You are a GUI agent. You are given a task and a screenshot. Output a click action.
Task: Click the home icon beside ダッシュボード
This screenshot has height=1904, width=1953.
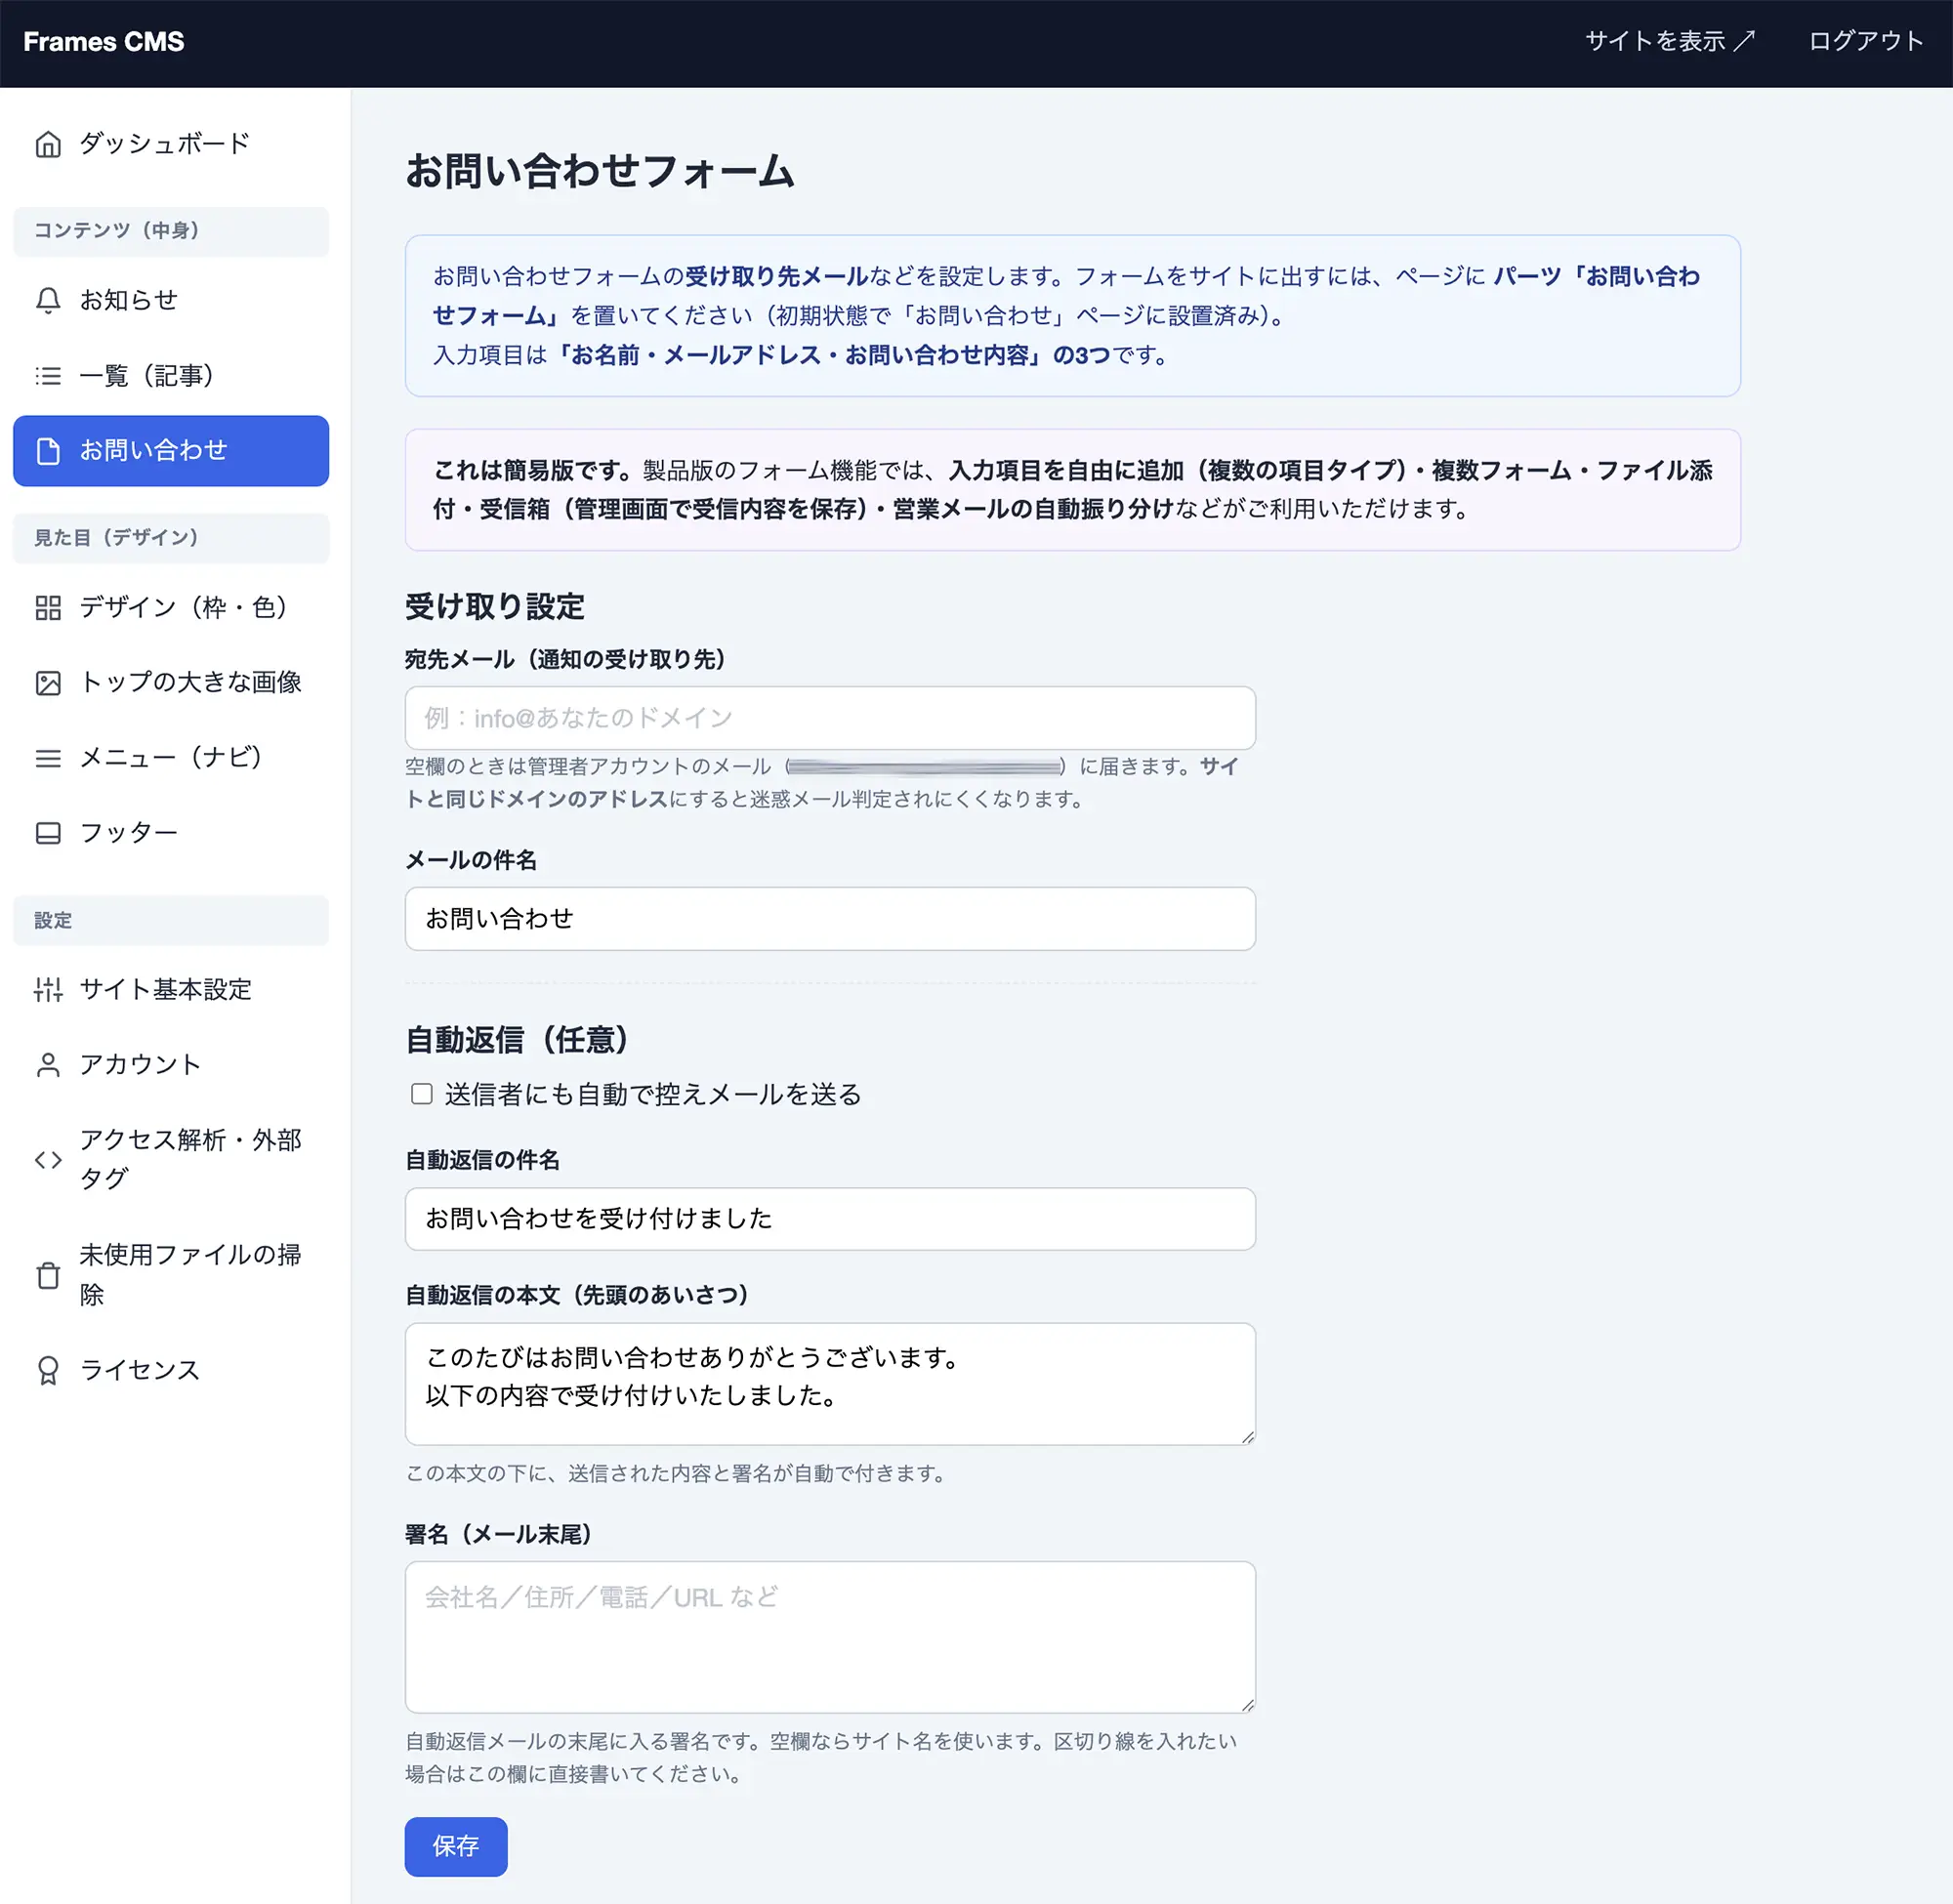[48, 144]
